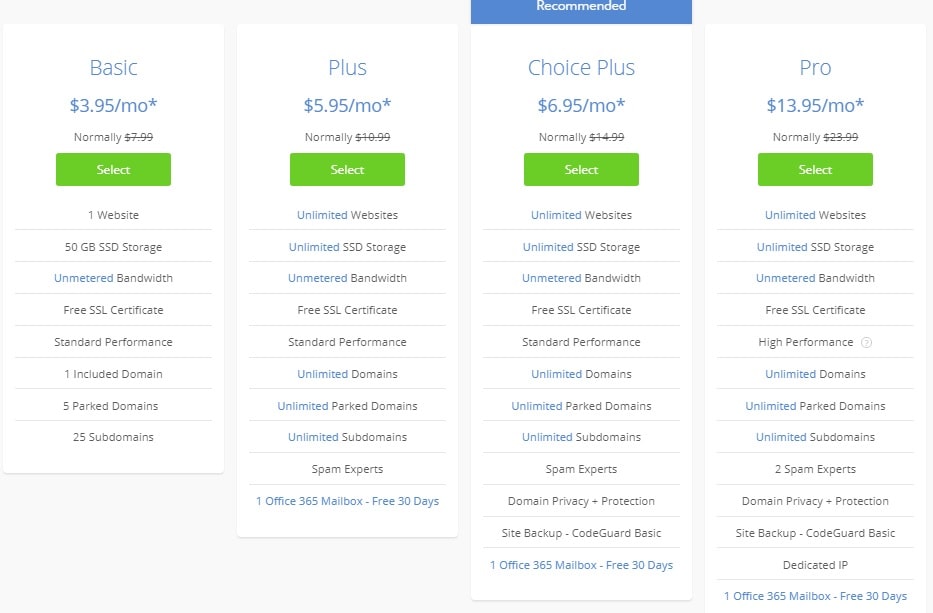The height and width of the screenshot is (613, 933).
Task: Open Unmetered Bandwidth link in Basic plan
Action: 84,278
